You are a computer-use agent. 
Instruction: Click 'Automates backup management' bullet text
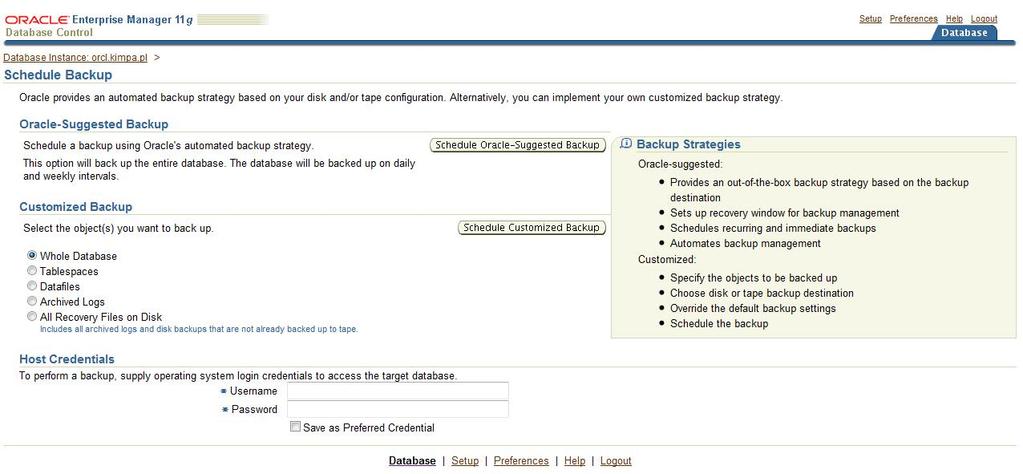point(746,243)
